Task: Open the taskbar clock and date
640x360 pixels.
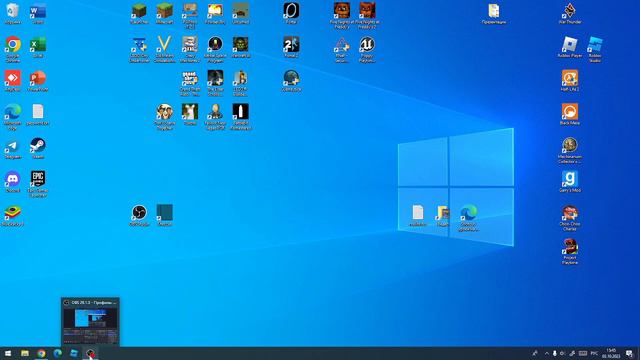Action: [611, 353]
